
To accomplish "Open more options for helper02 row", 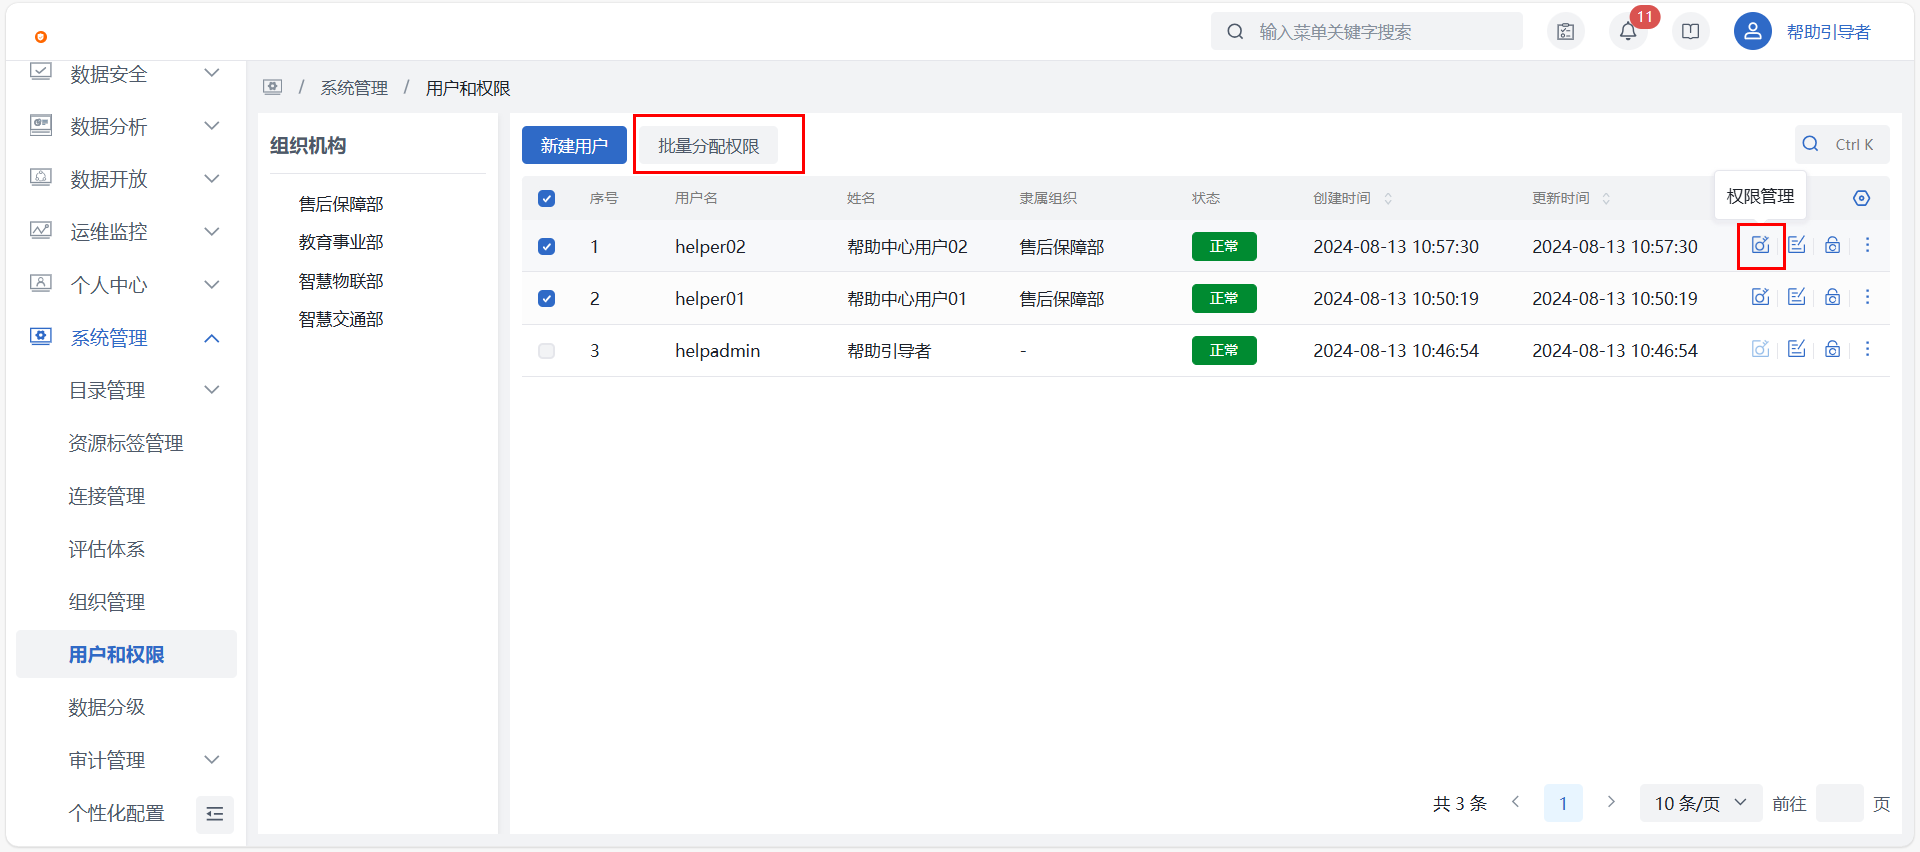I will coord(1867,246).
